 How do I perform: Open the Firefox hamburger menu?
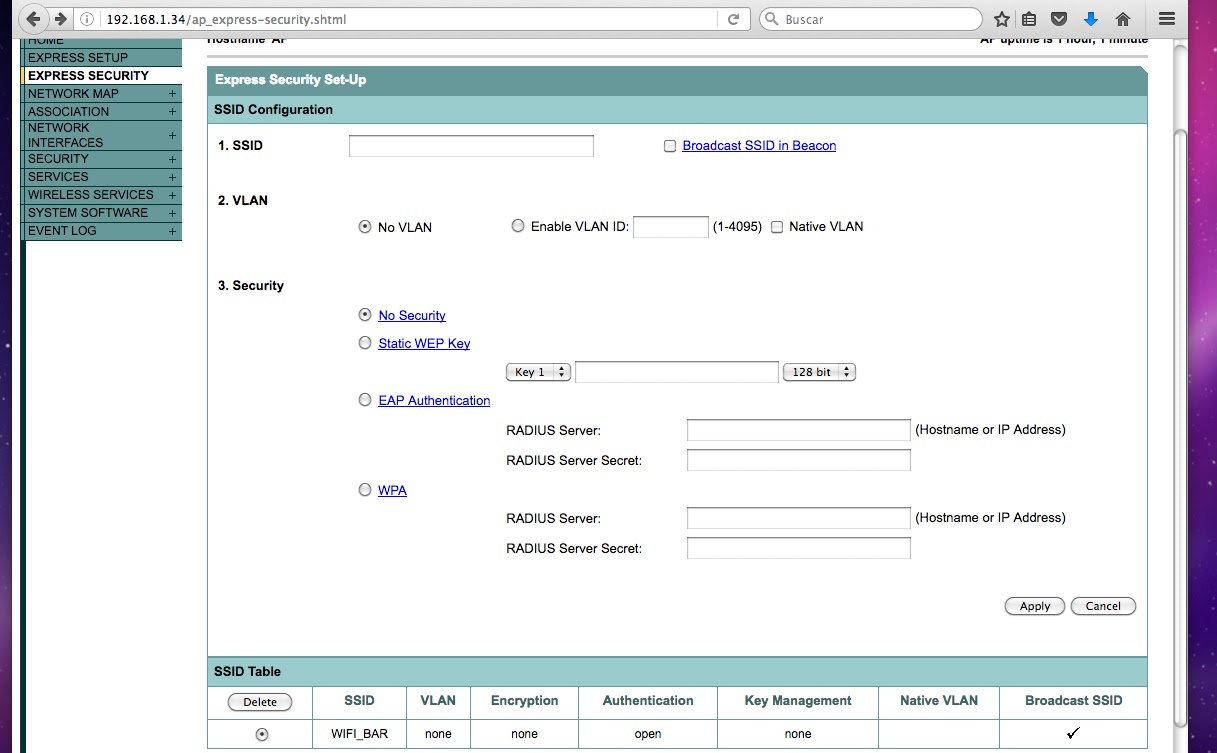click(1166, 18)
